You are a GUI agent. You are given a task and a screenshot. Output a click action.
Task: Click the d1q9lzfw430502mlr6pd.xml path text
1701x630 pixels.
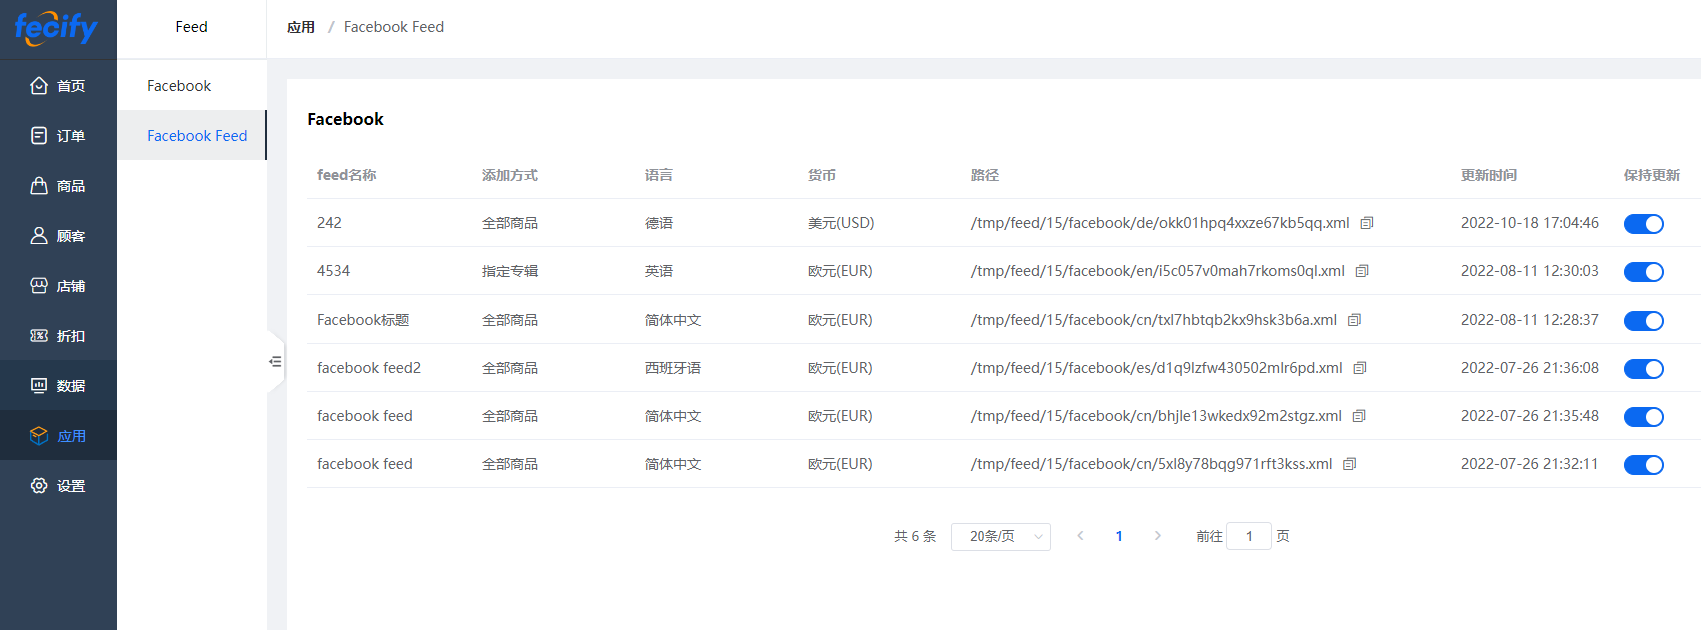tap(1157, 368)
